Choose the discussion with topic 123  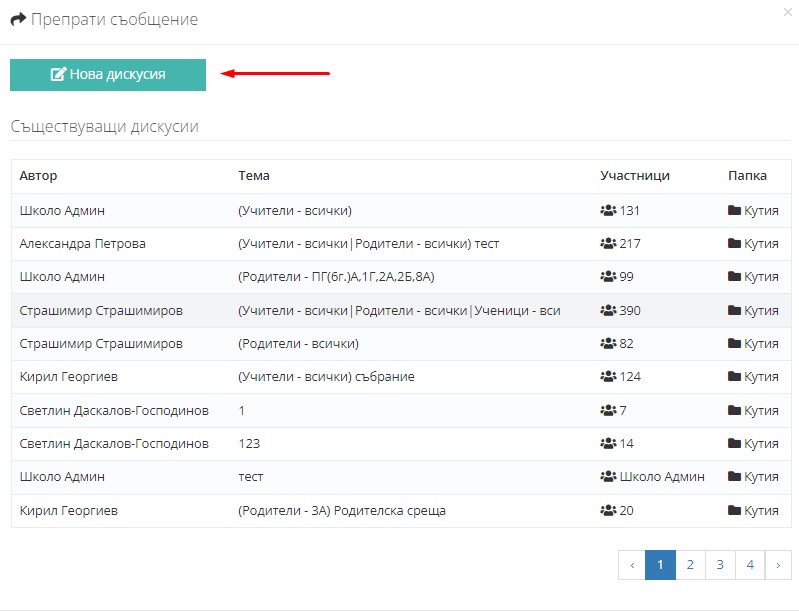click(401, 443)
